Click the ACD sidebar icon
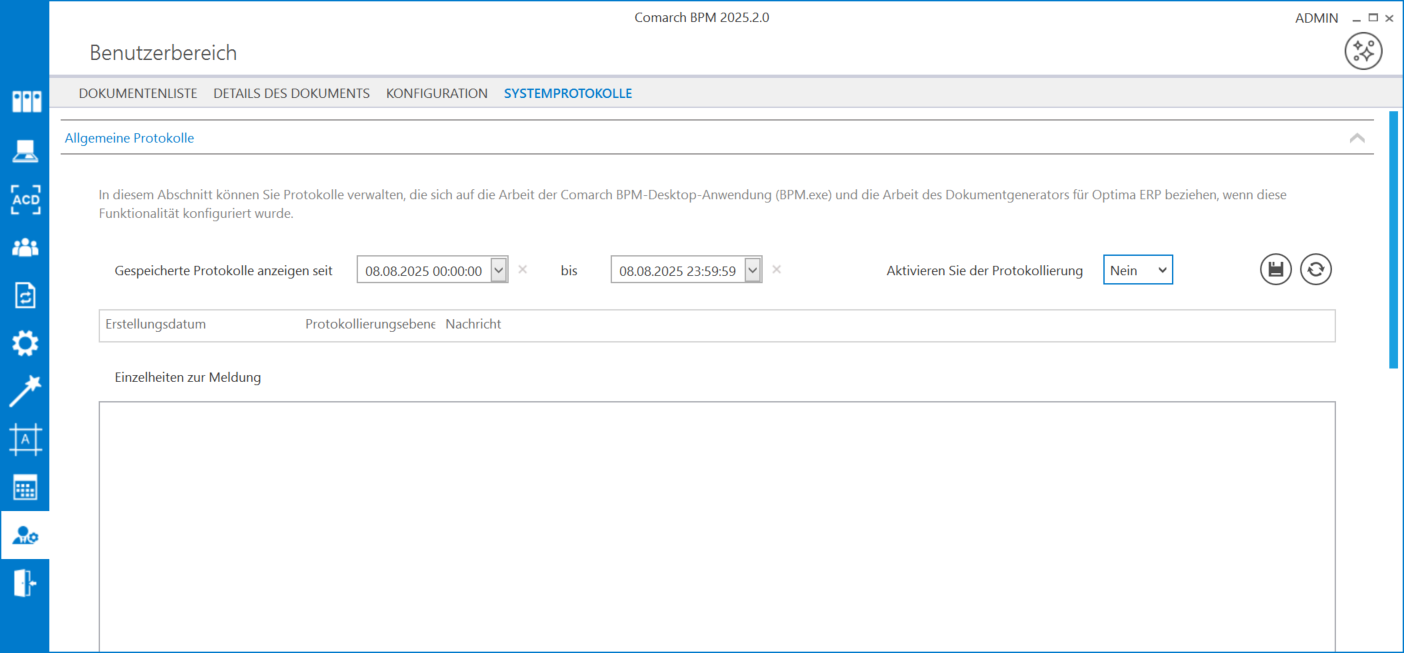1404x653 pixels. [x=25, y=198]
